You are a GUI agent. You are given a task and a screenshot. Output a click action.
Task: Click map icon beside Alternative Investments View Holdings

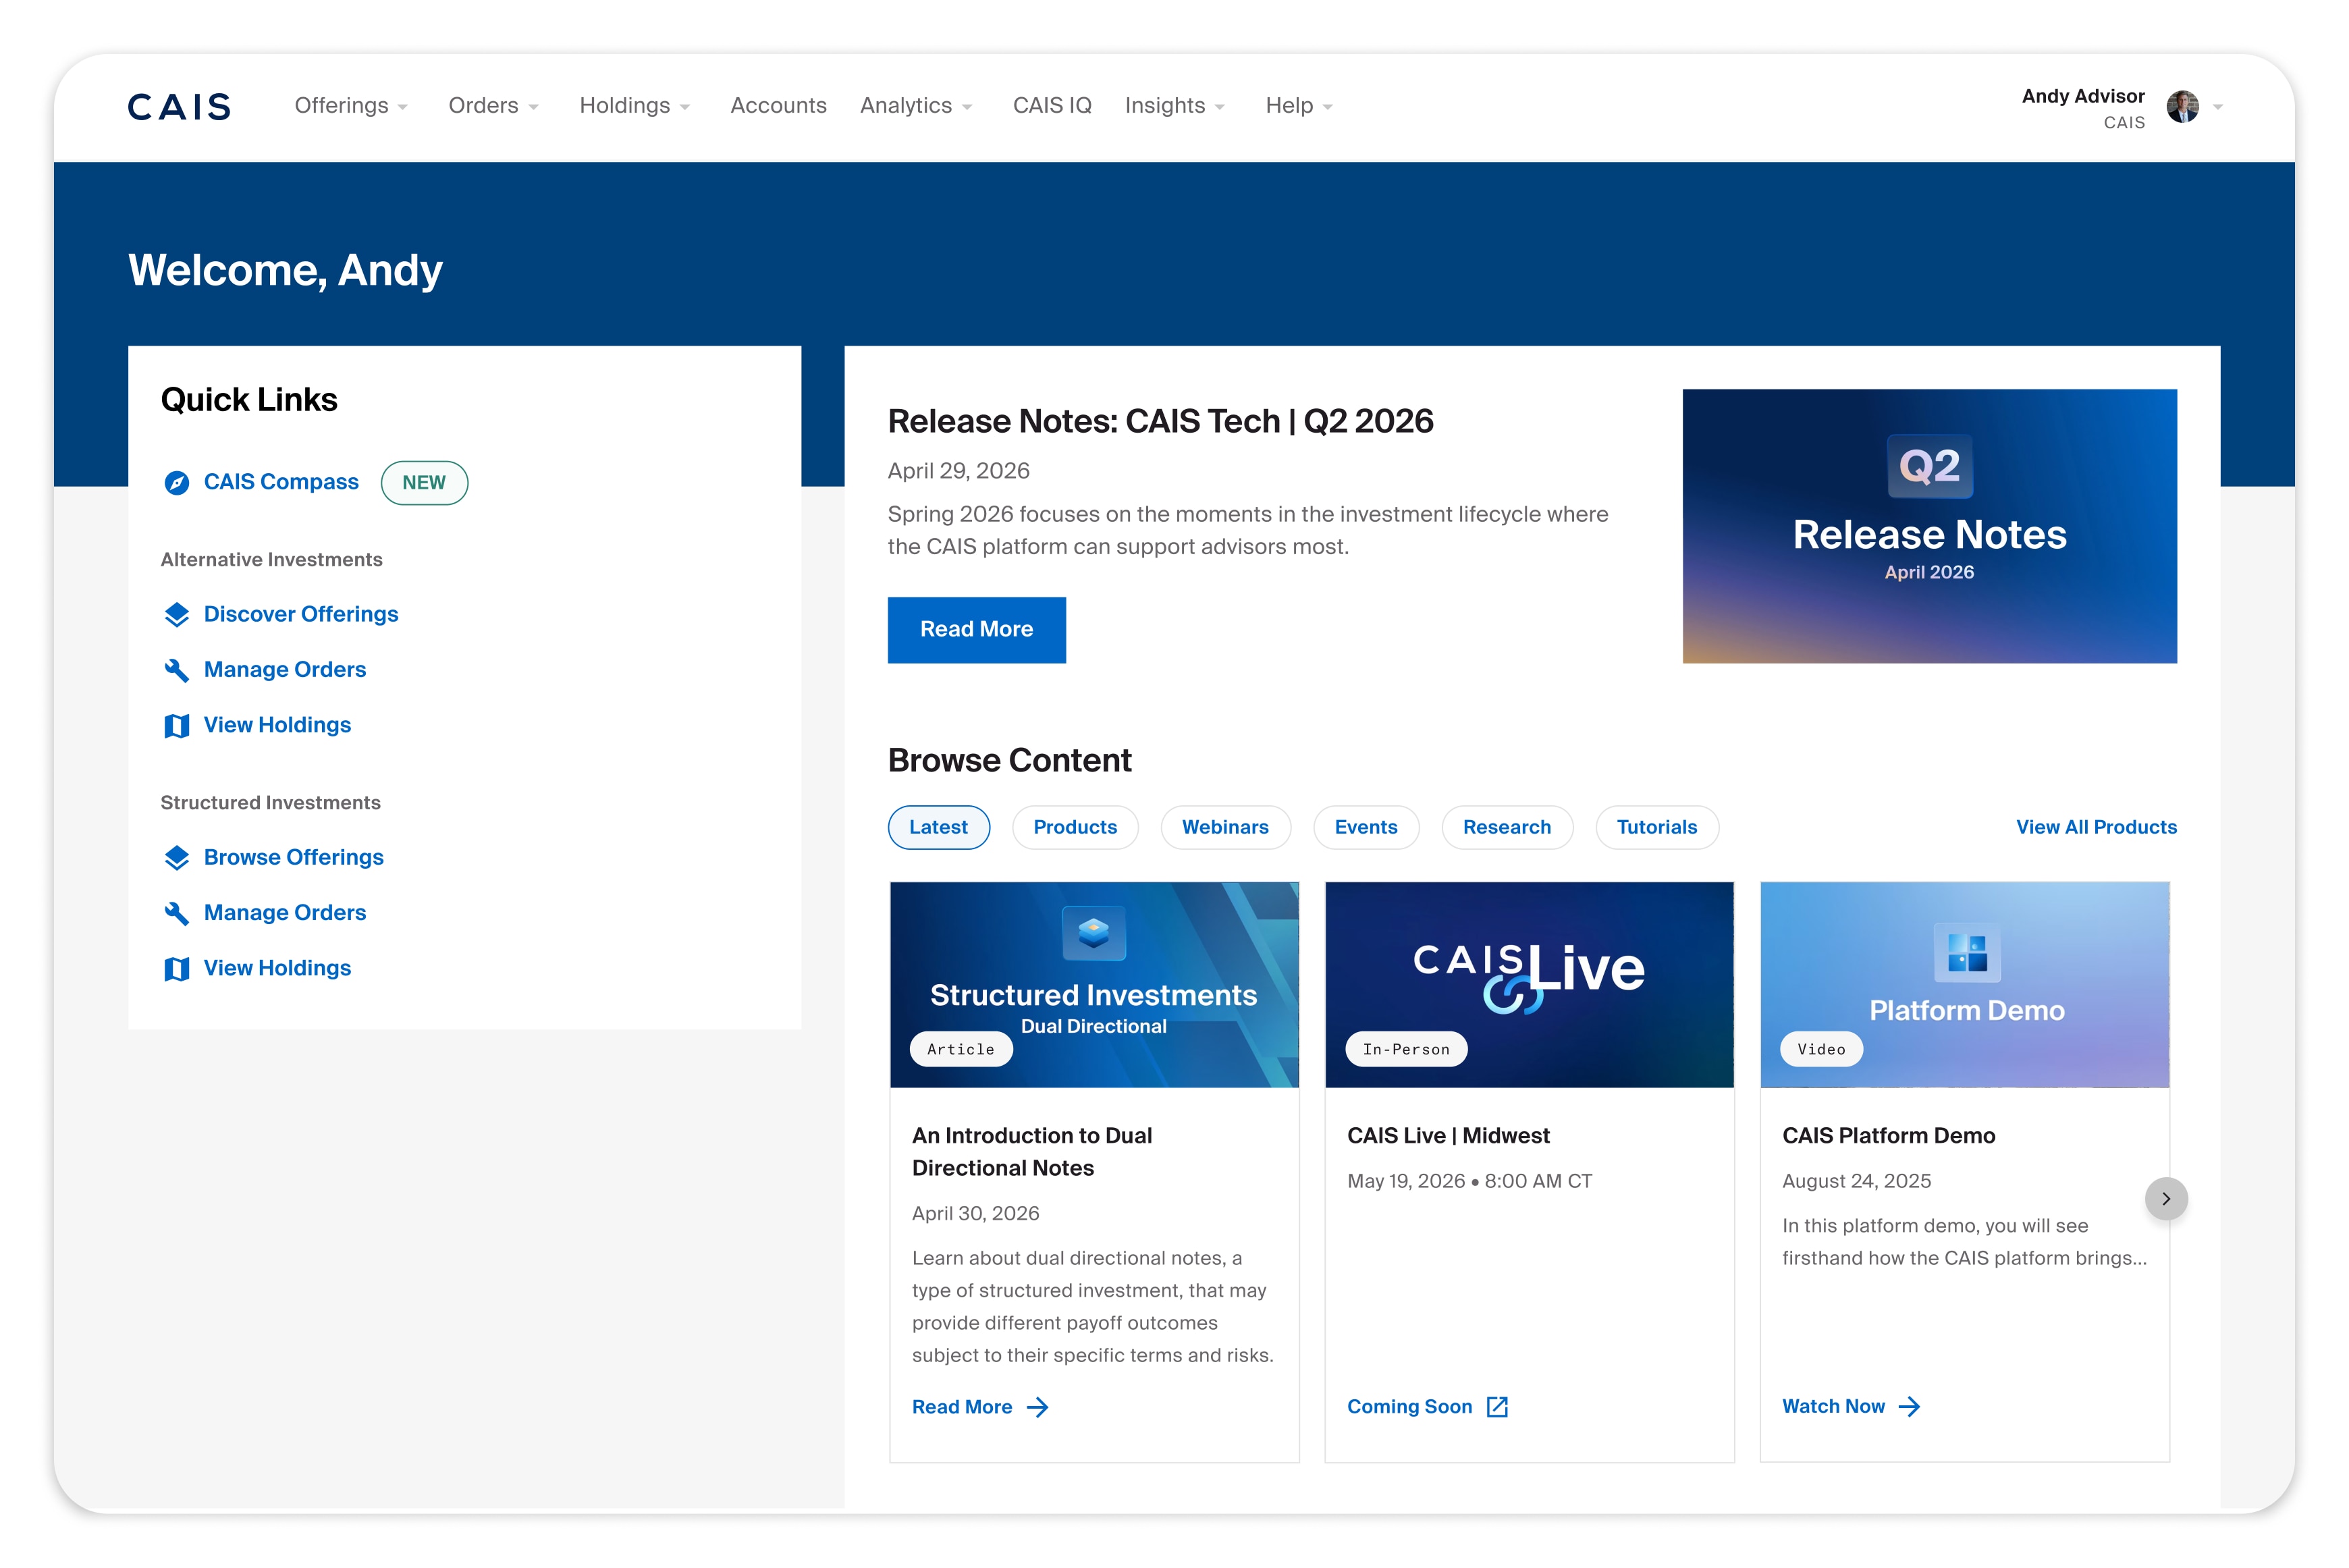177,726
